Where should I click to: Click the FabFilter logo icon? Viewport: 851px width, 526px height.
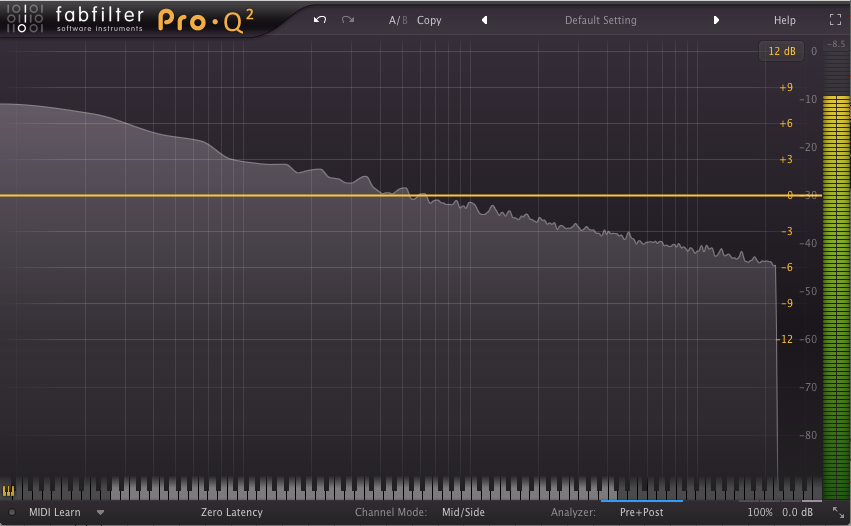(x=24, y=18)
